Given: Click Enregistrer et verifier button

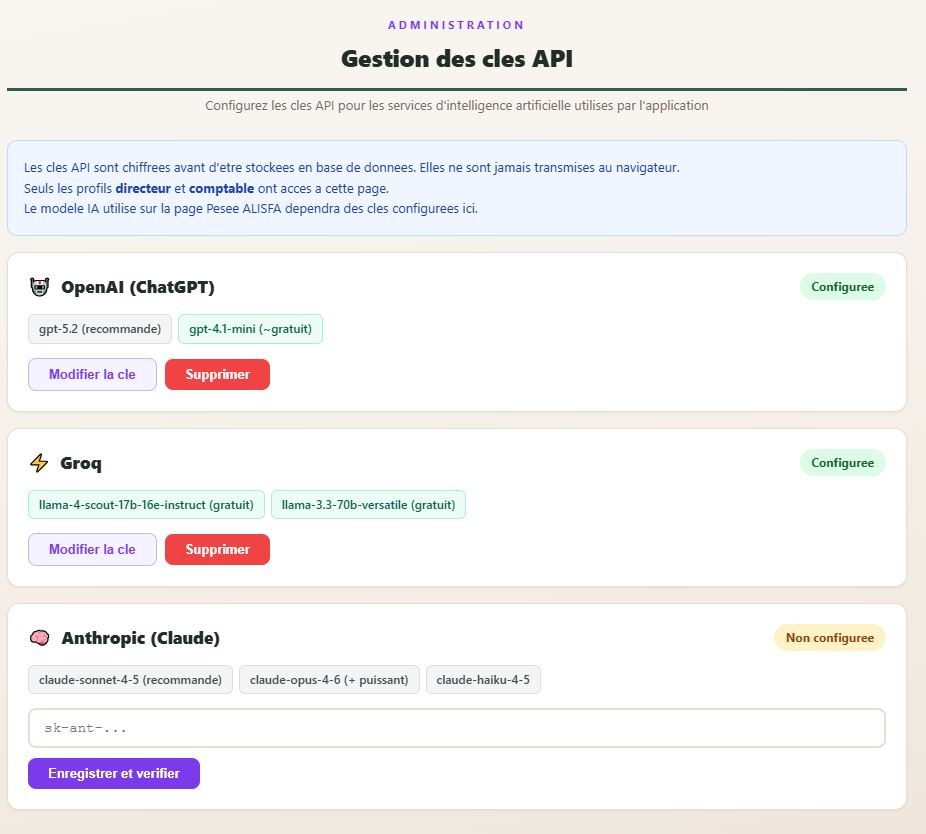Looking at the screenshot, I should click(114, 774).
